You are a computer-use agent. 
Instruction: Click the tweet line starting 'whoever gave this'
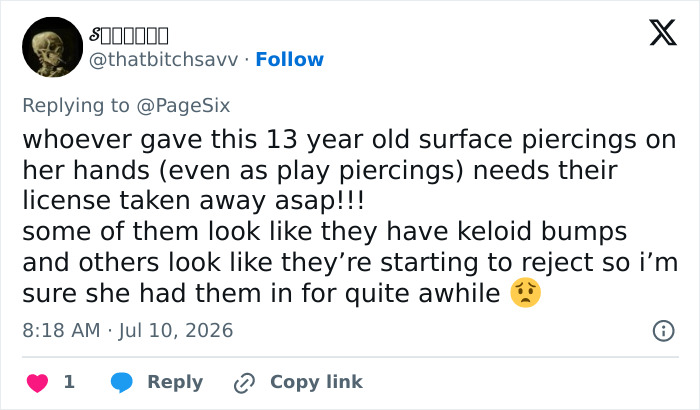pyautogui.click(x=349, y=140)
